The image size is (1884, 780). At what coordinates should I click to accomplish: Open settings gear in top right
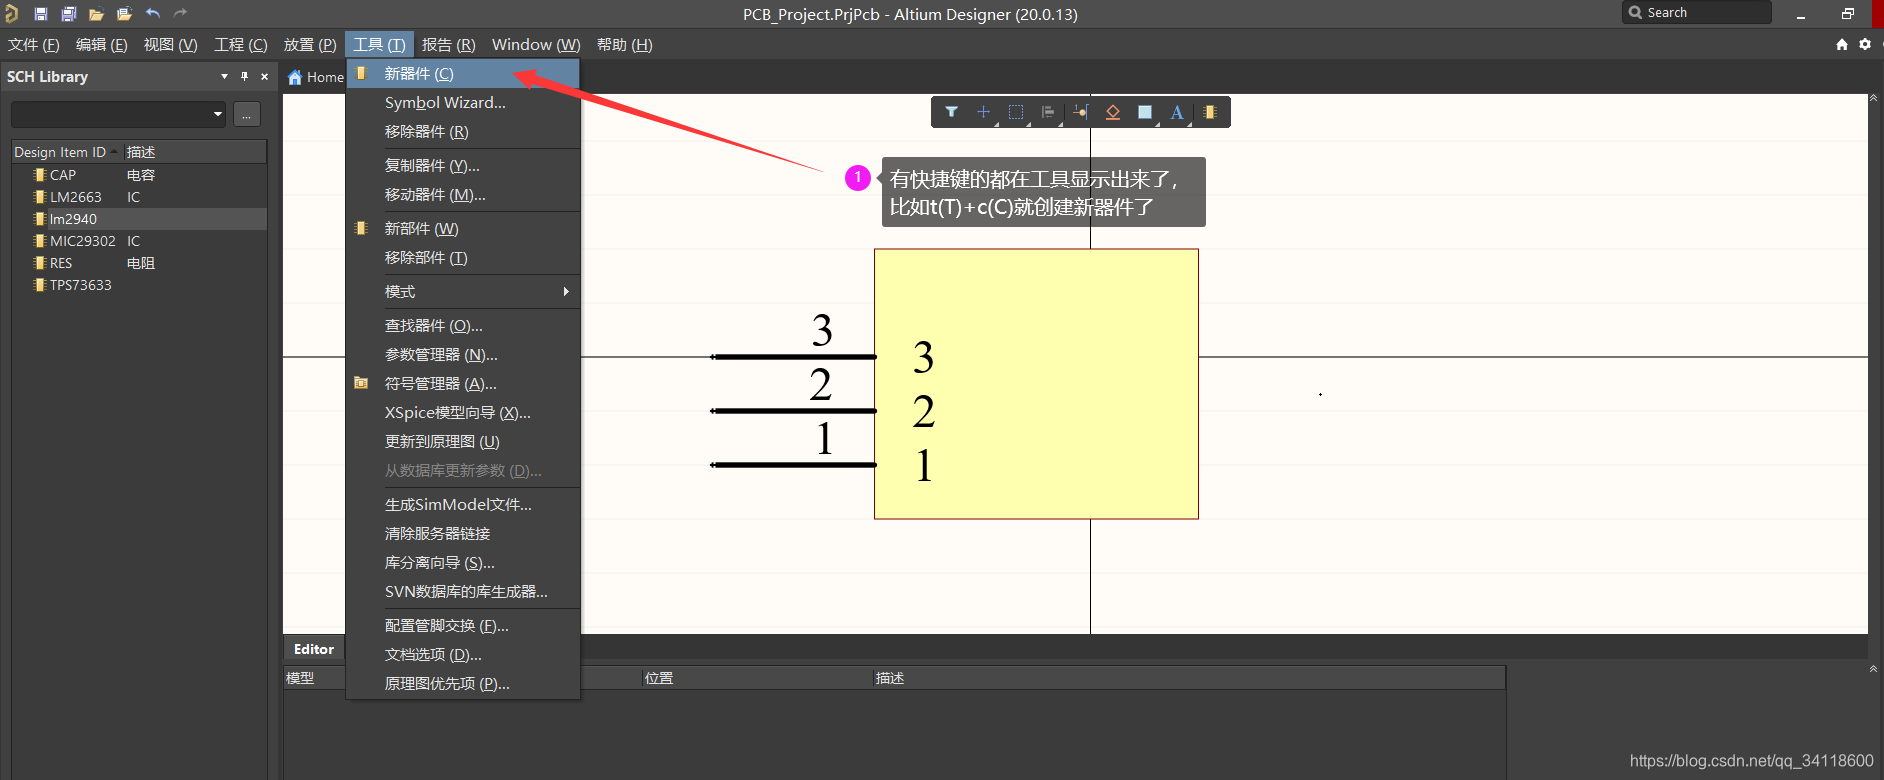(1865, 44)
